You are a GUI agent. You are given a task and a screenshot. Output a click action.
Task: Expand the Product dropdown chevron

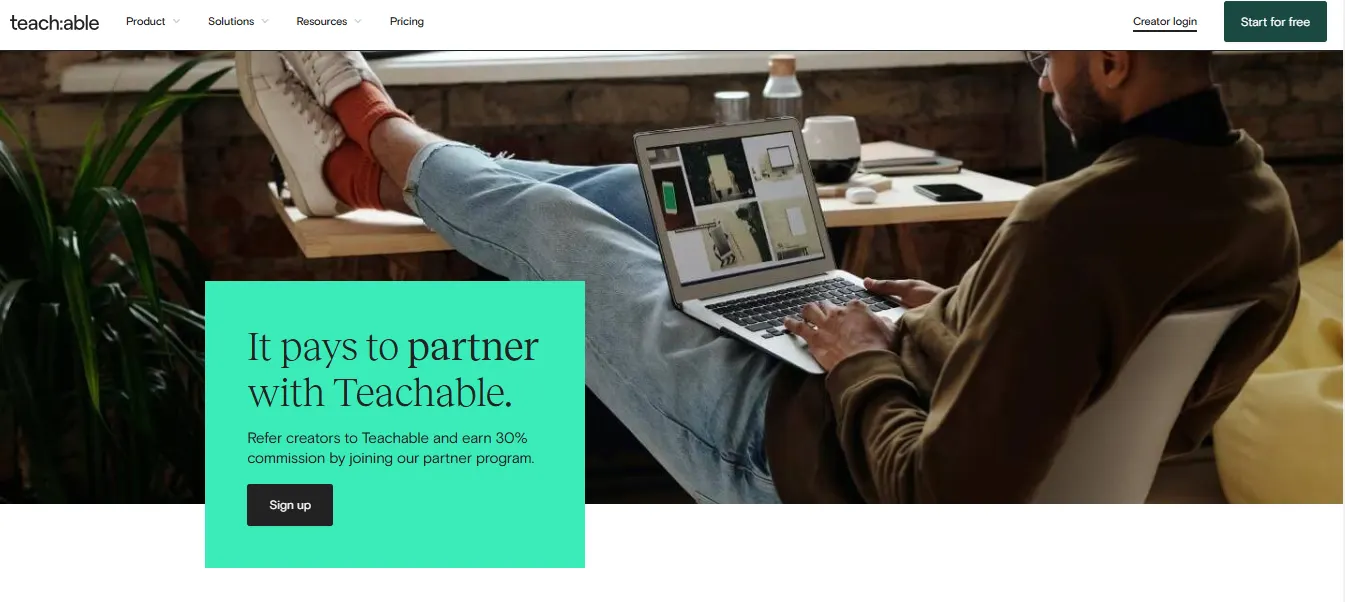tap(176, 21)
